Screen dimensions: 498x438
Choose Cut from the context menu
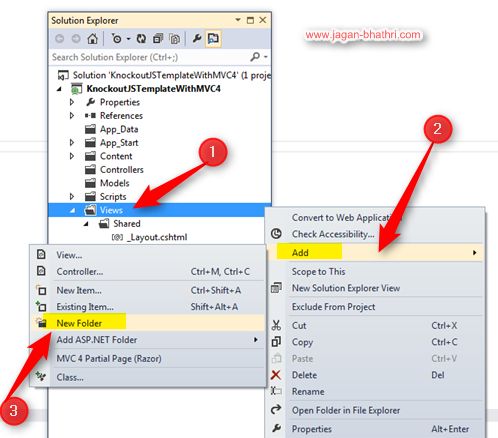375,326
